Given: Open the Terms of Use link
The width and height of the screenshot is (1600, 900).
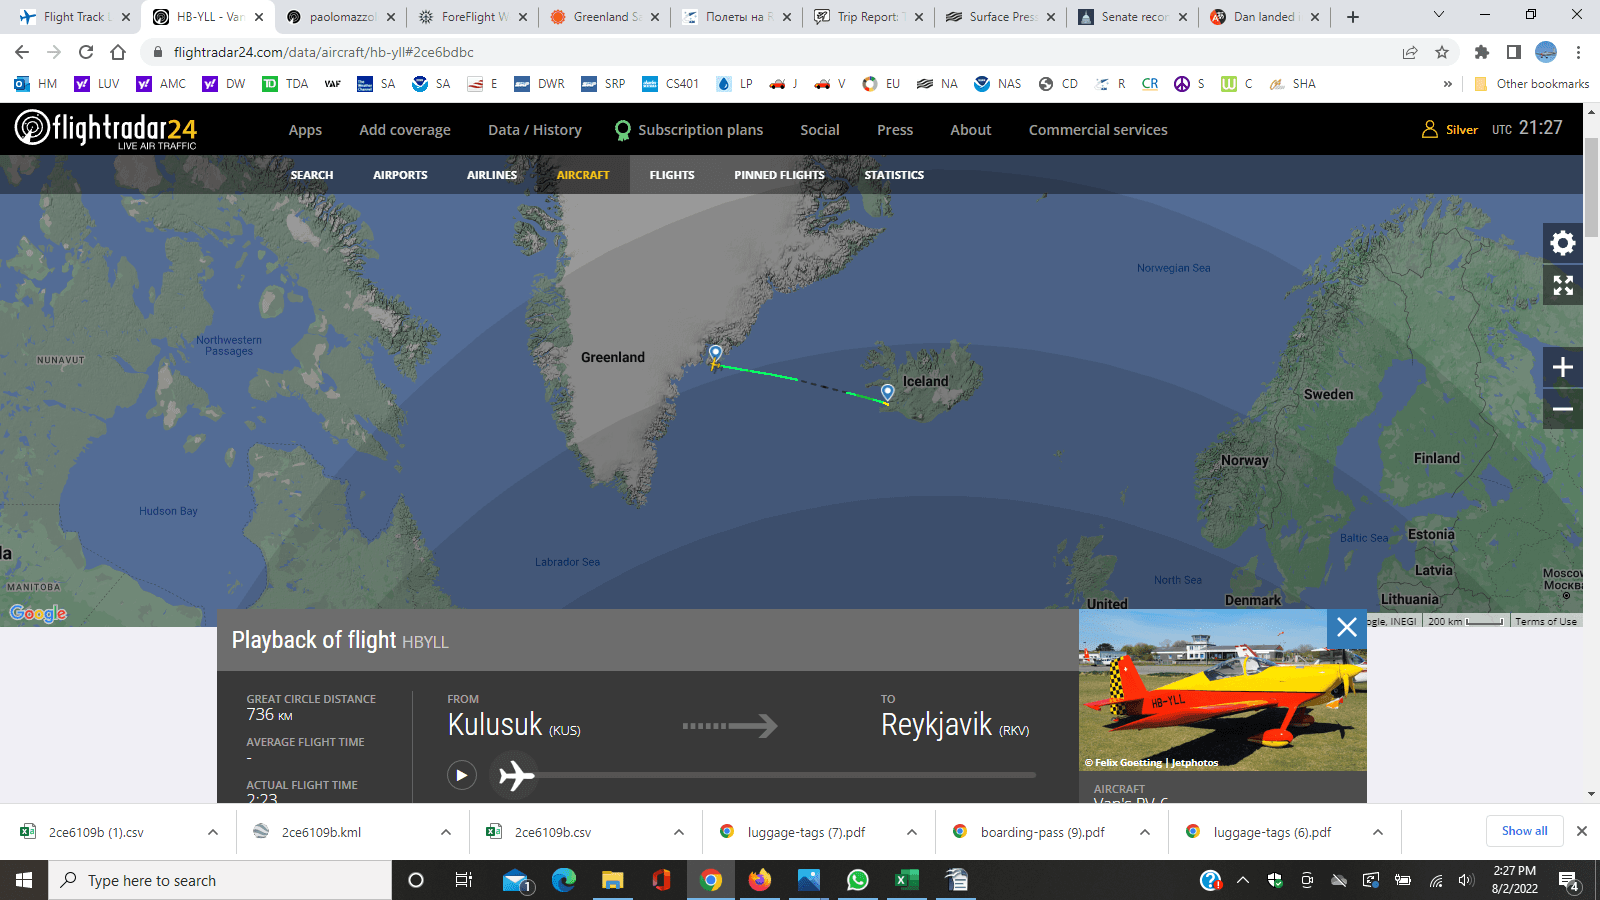Looking at the screenshot, I should 1546,620.
